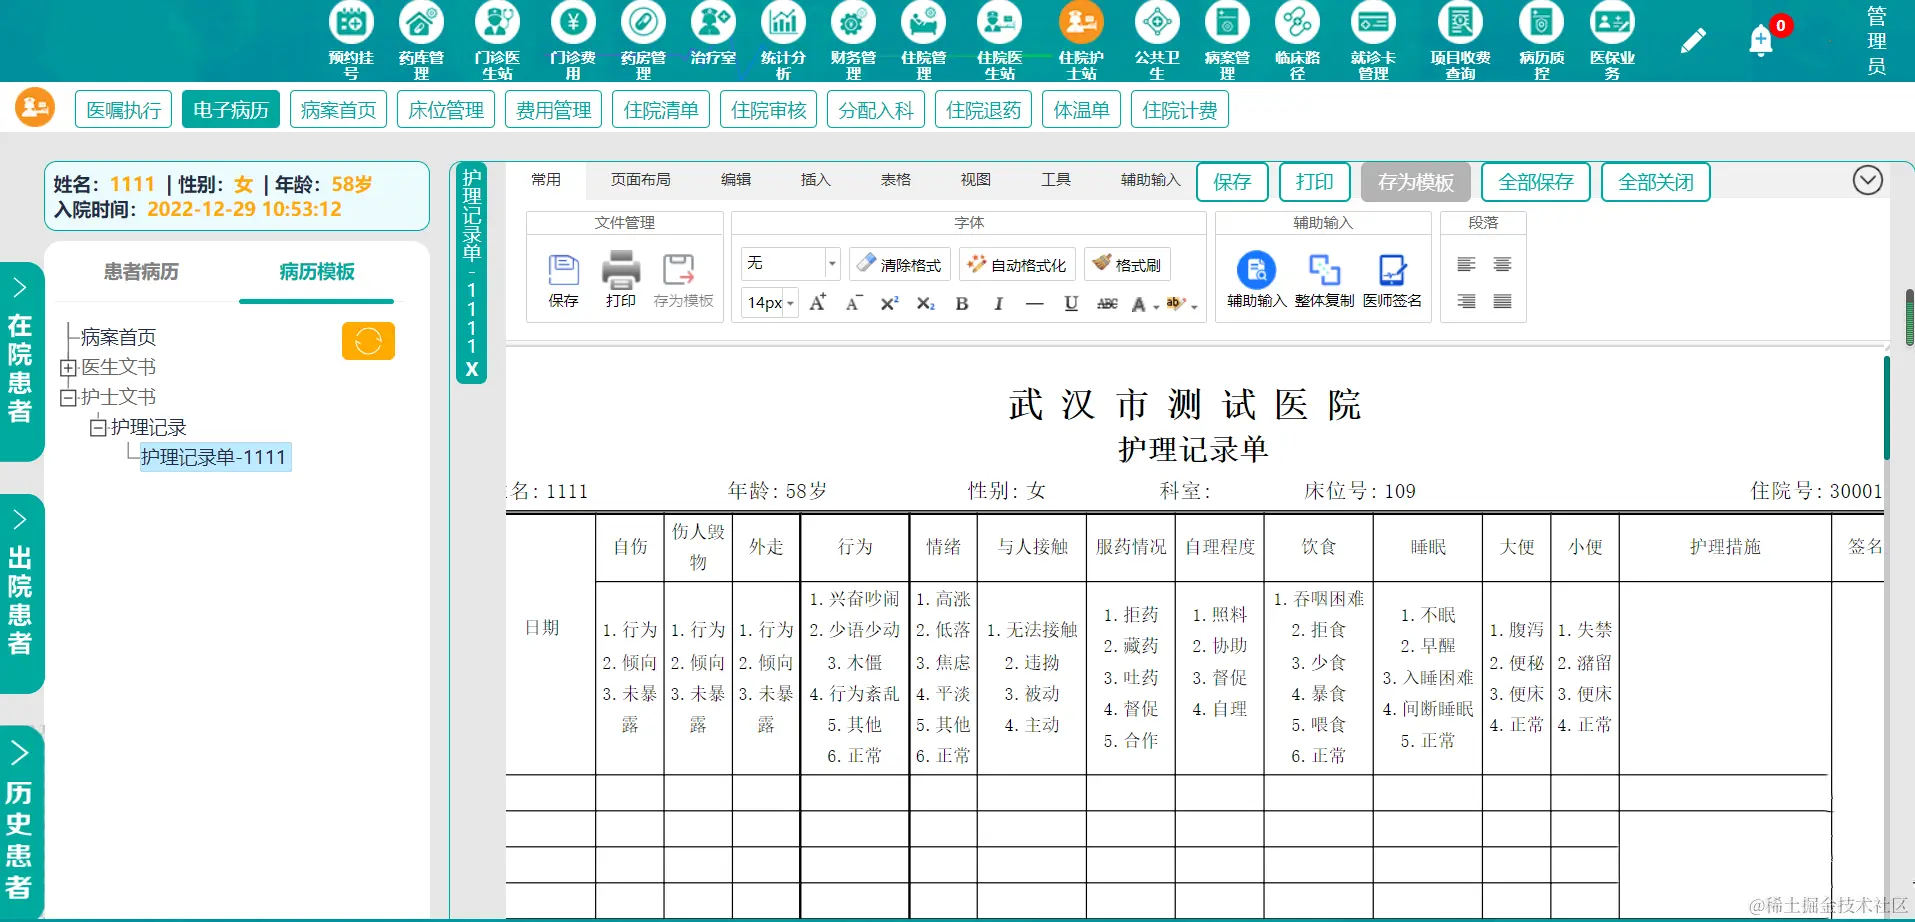The image size is (1915, 922).
Task: Toggle strikethrough (ABC) formatting
Action: click(1107, 303)
